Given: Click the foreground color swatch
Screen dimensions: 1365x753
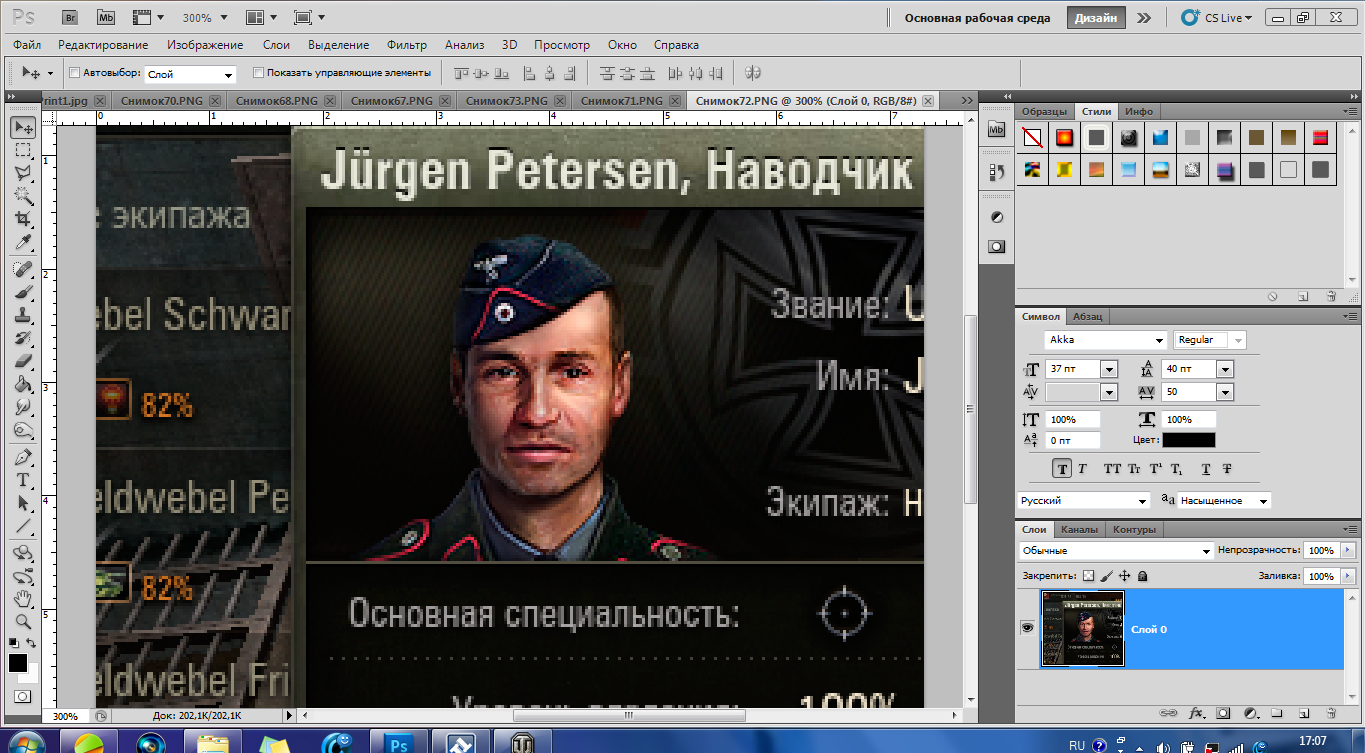Looking at the screenshot, I should pos(17,662).
